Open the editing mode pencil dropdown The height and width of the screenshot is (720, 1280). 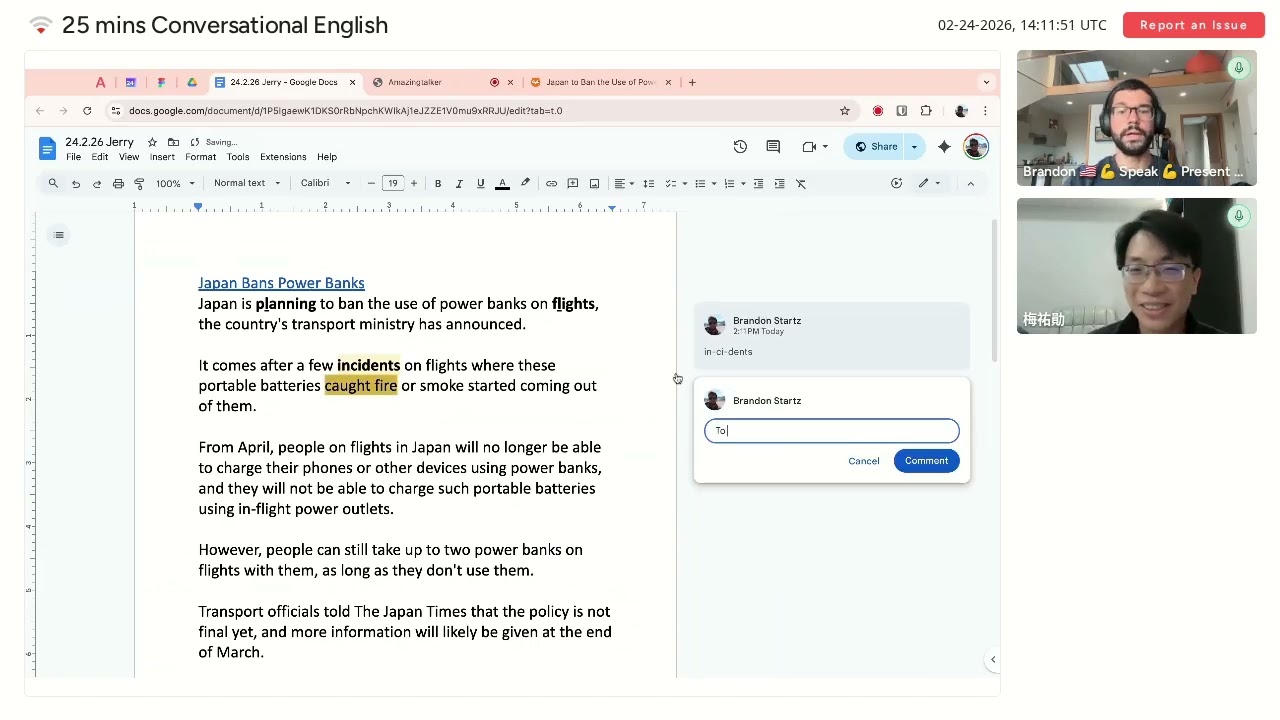pos(929,183)
